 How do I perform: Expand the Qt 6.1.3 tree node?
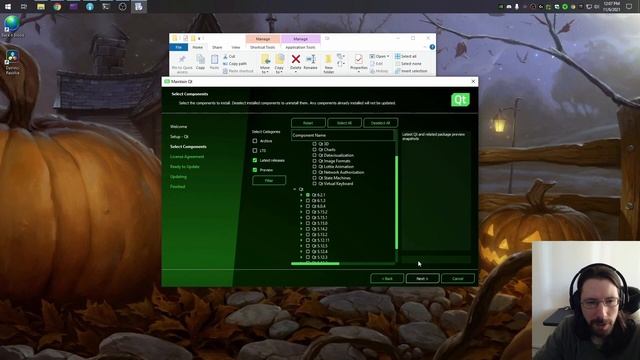pyautogui.click(x=301, y=201)
